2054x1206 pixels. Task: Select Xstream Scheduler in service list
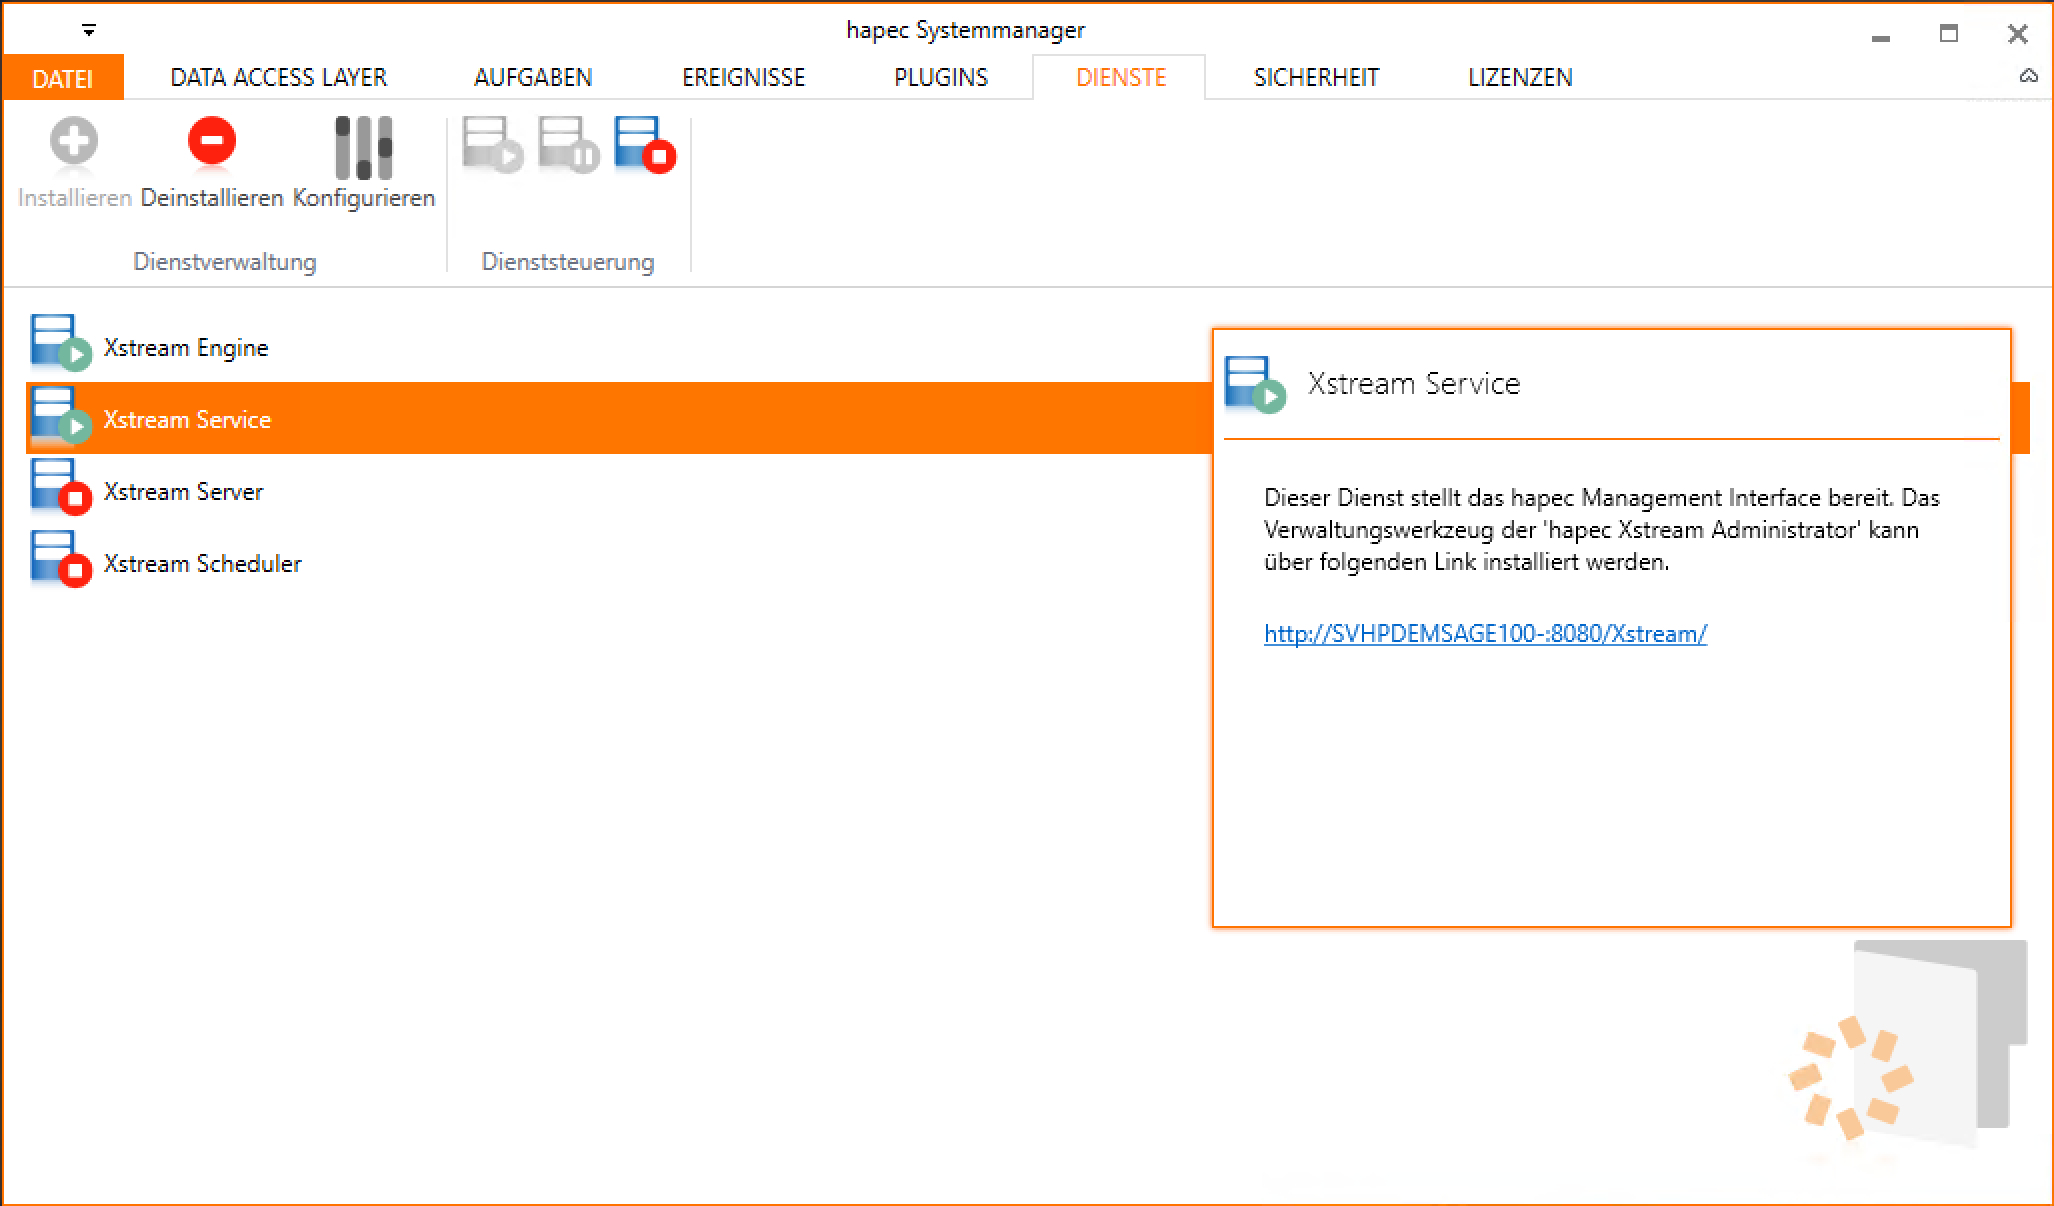202,564
